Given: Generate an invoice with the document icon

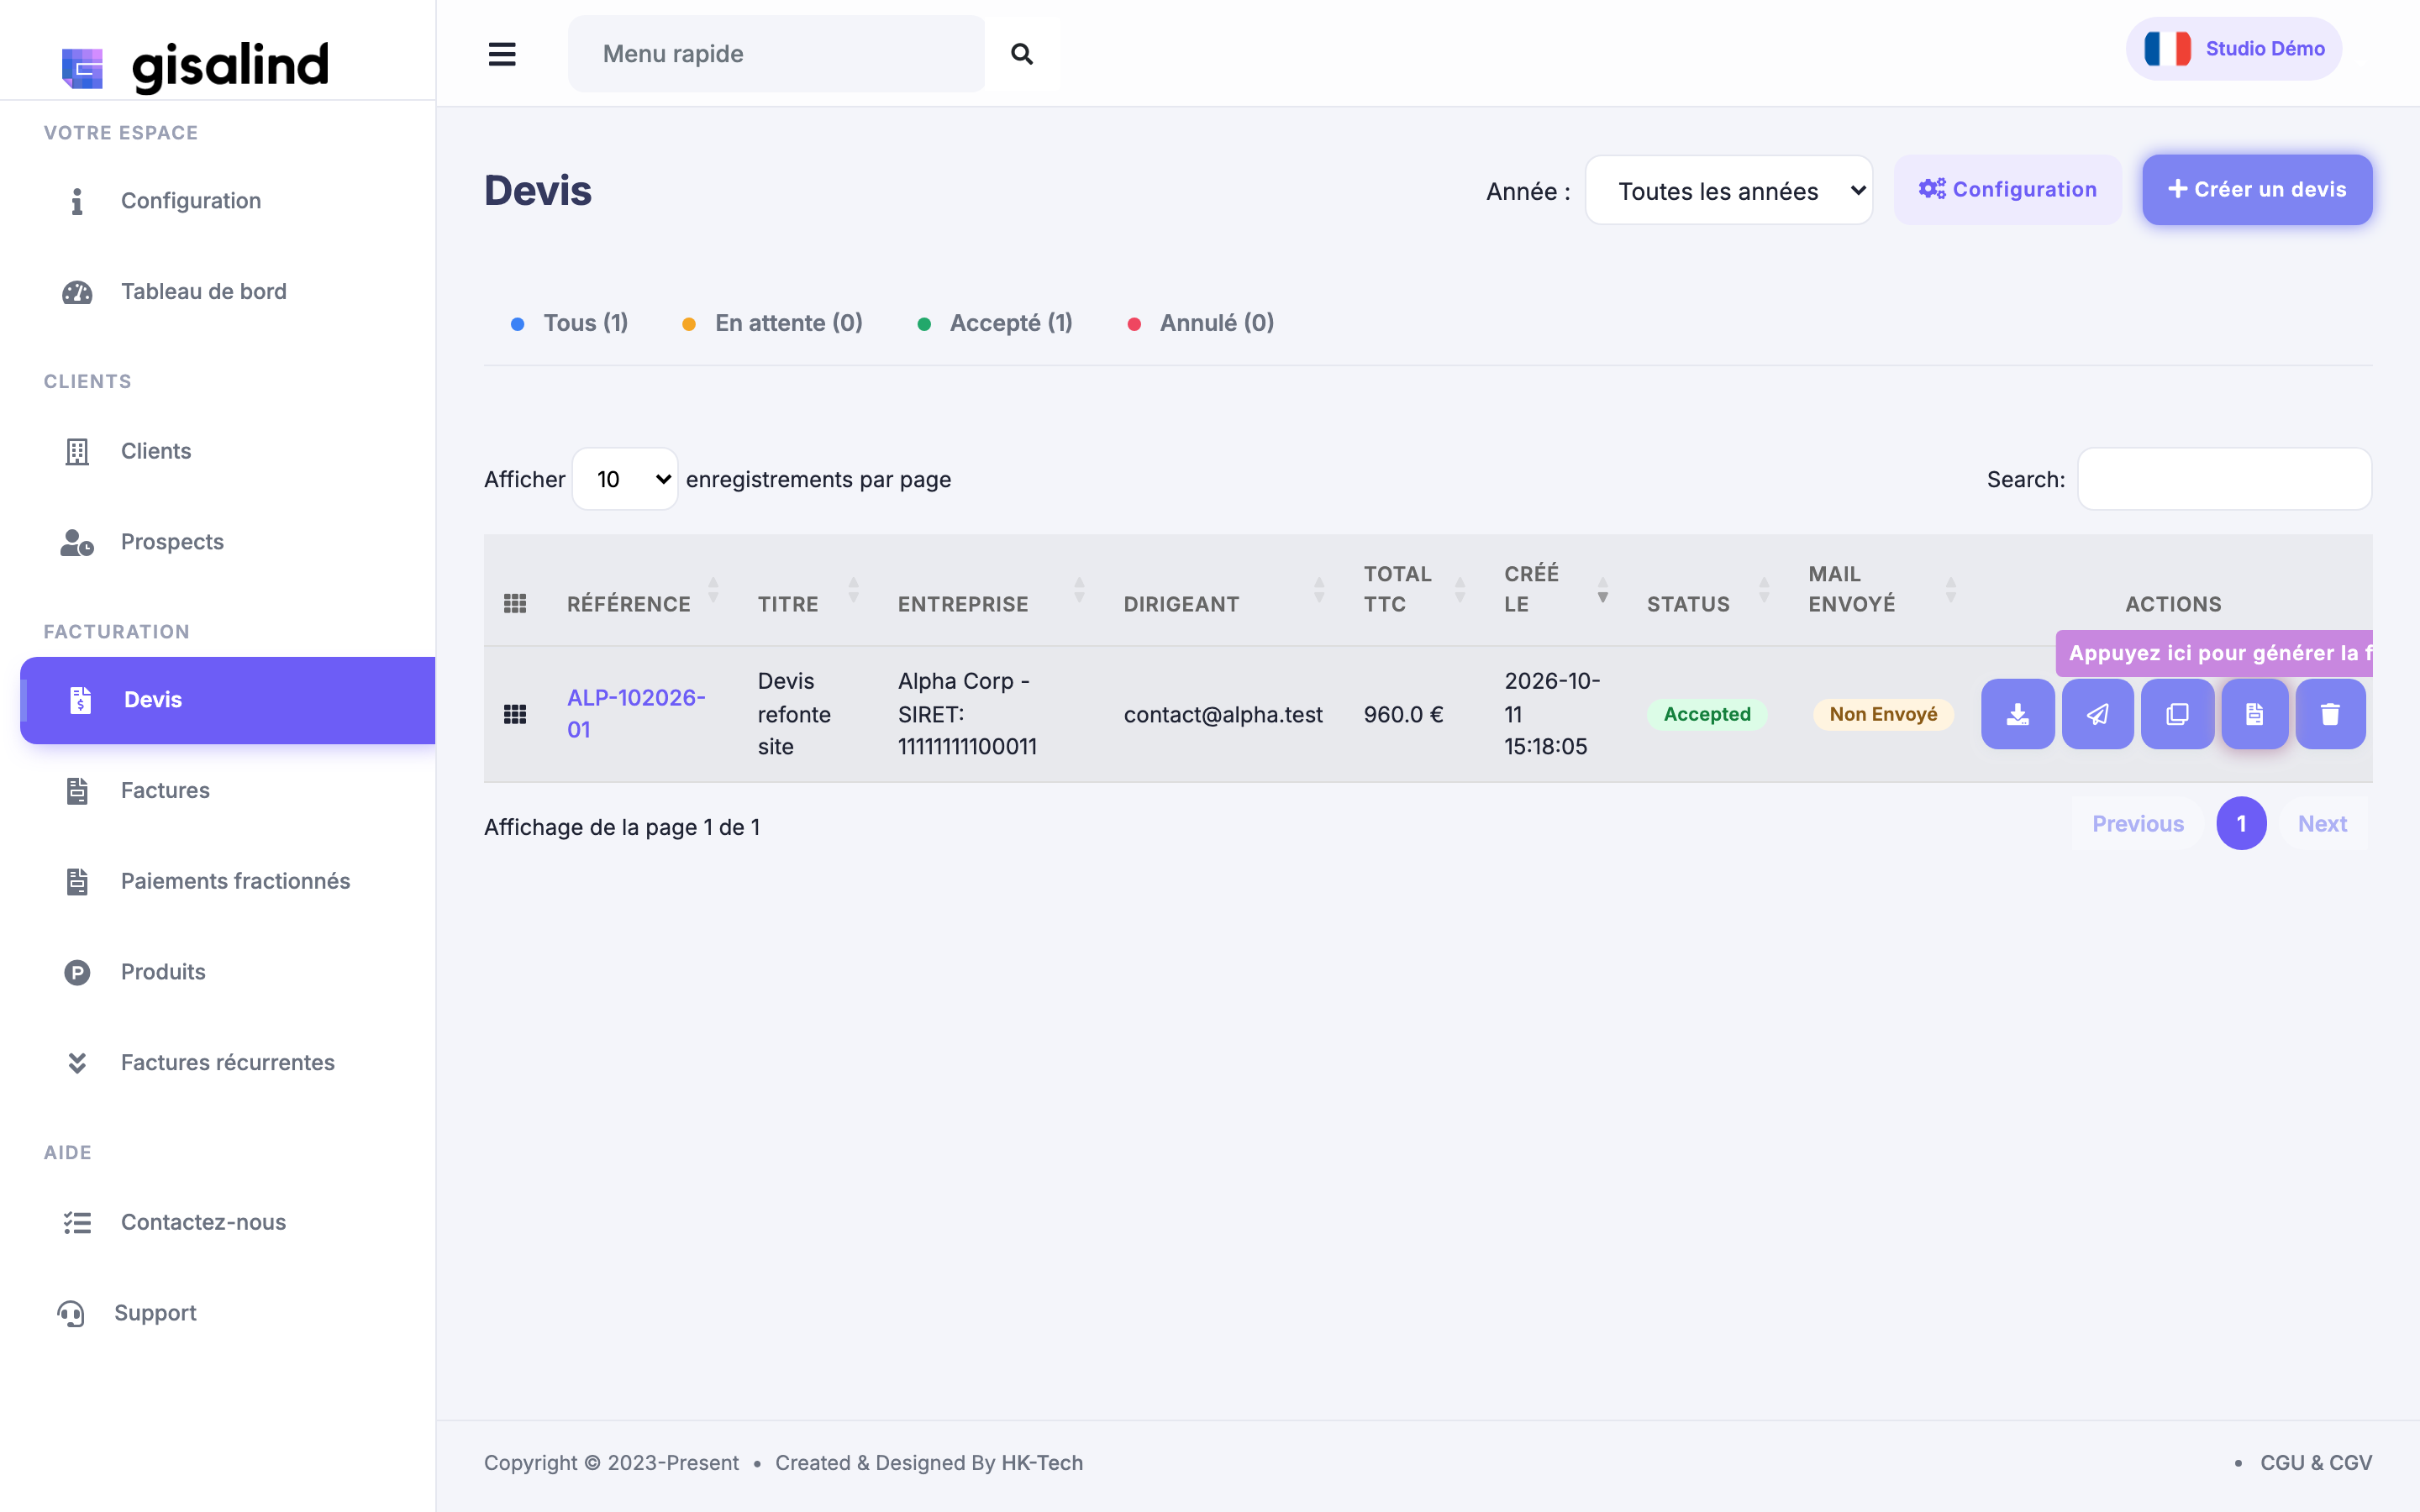Looking at the screenshot, I should pyautogui.click(x=2254, y=714).
